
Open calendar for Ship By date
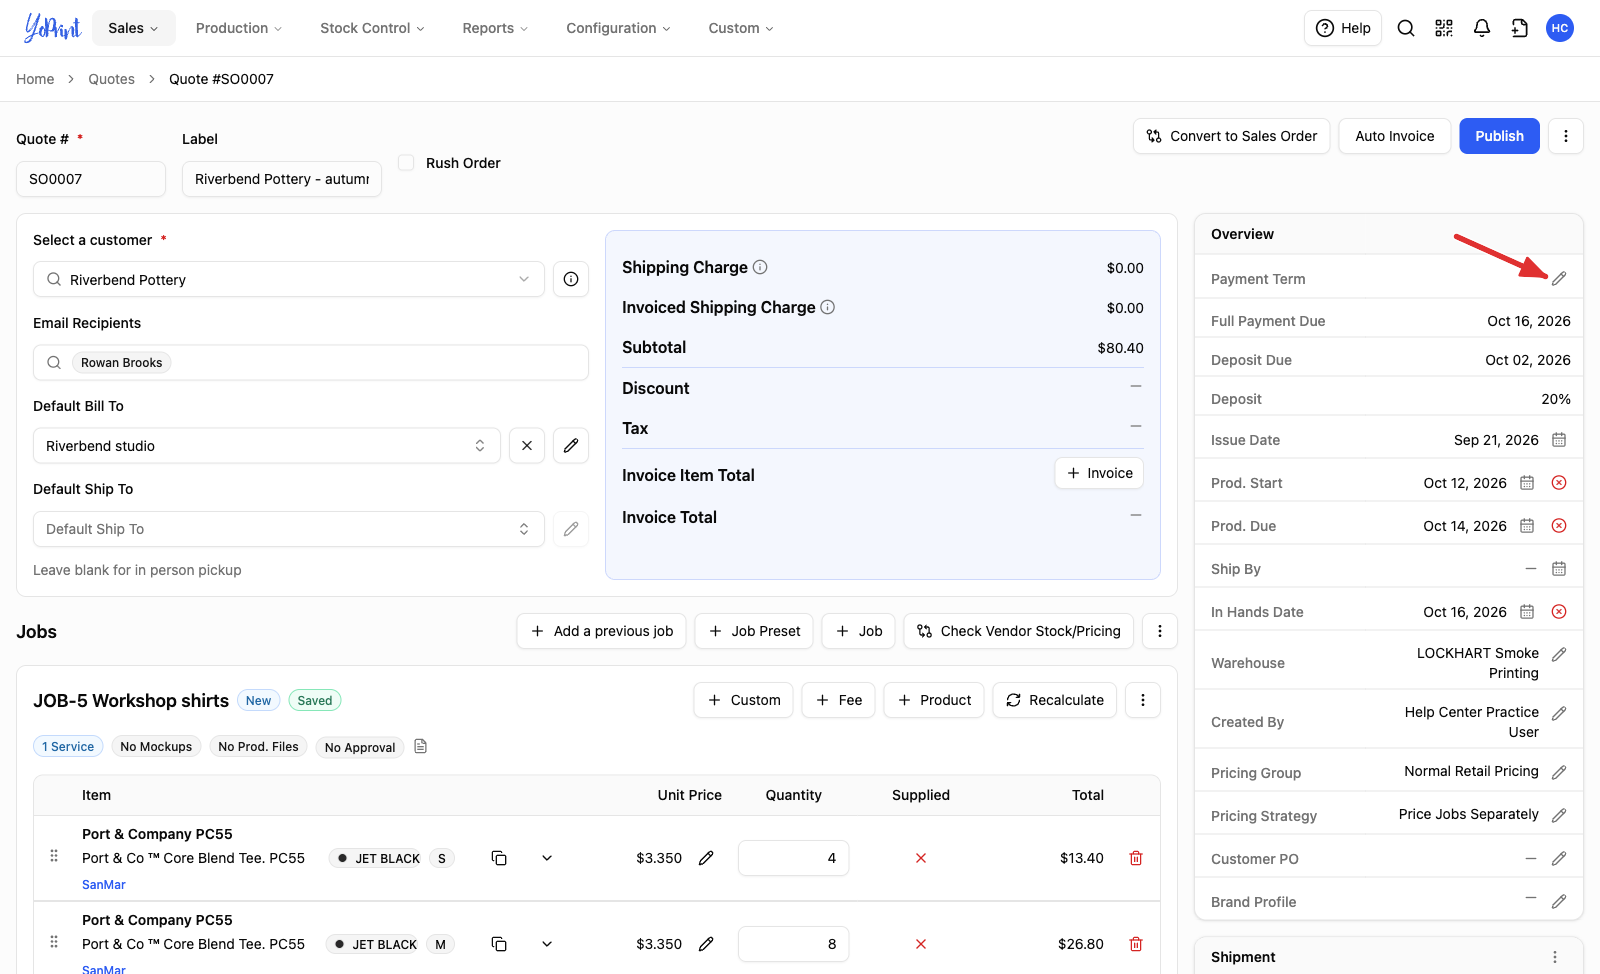tap(1559, 569)
